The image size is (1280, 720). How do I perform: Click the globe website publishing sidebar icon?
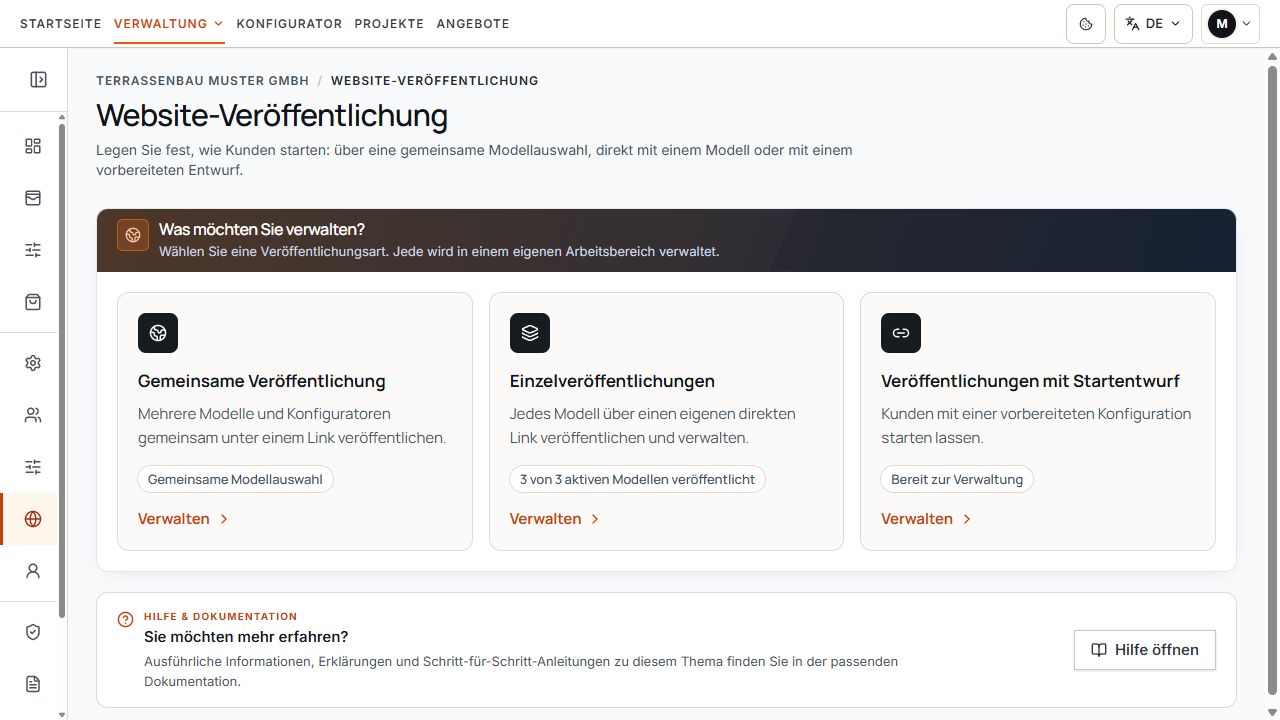click(x=33, y=519)
